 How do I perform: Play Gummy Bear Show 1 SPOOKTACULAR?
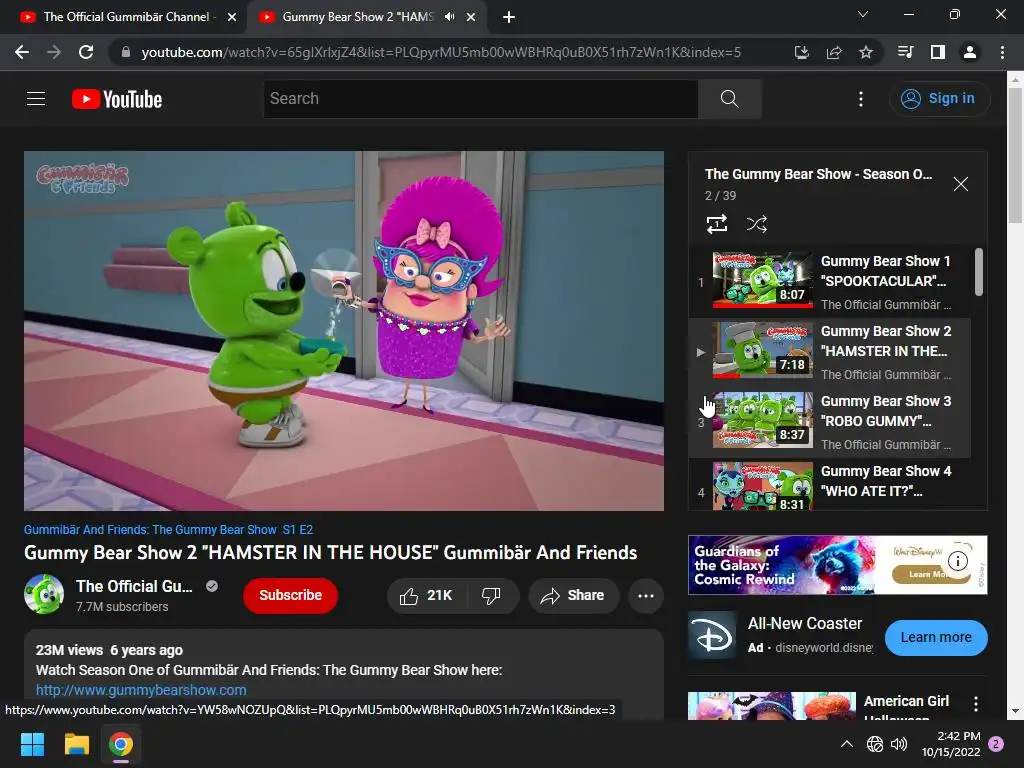point(829,282)
